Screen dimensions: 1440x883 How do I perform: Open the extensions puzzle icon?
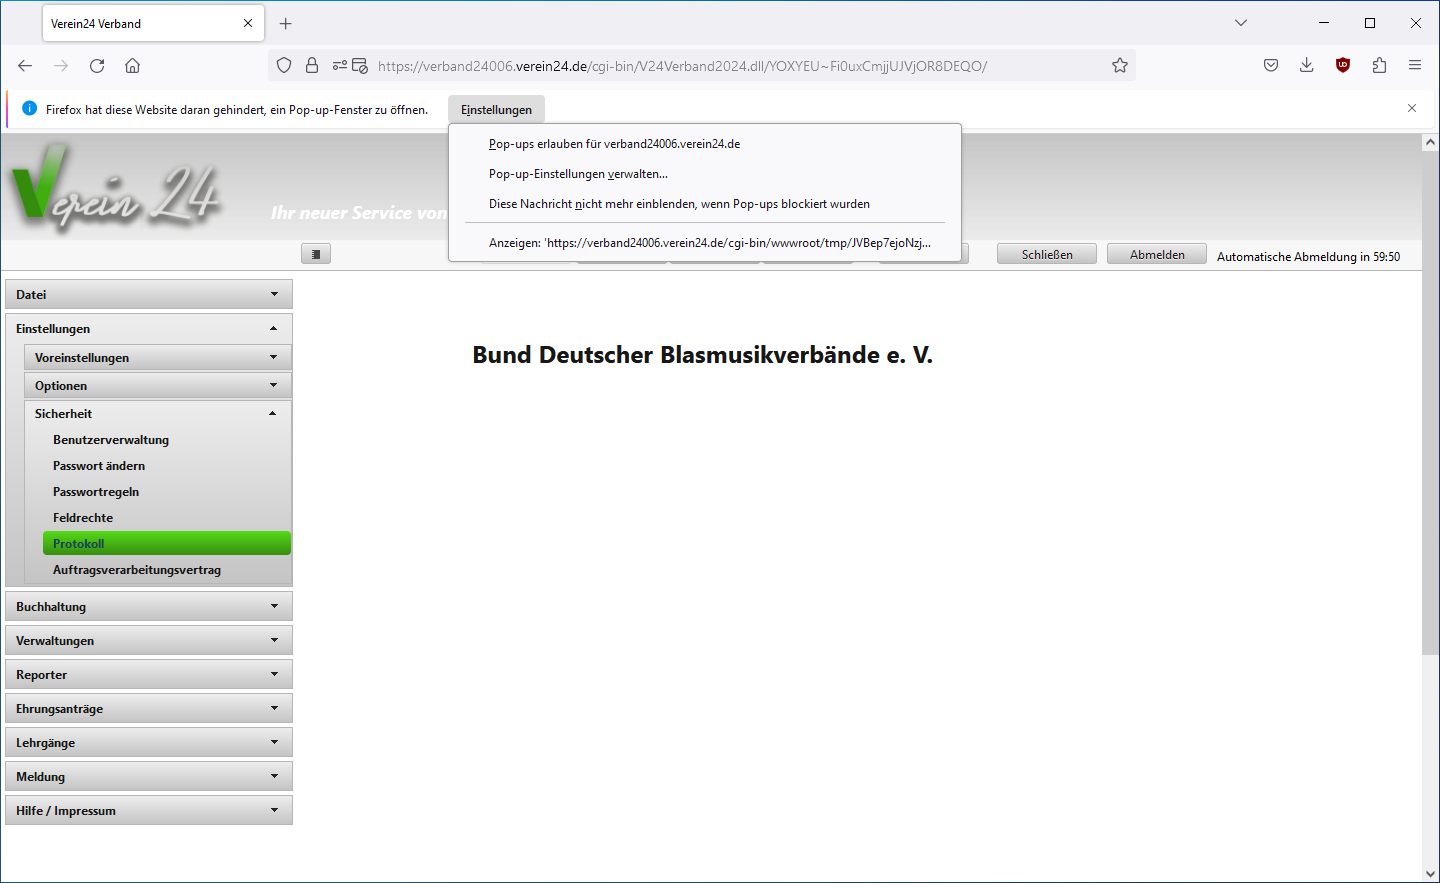[1379, 66]
